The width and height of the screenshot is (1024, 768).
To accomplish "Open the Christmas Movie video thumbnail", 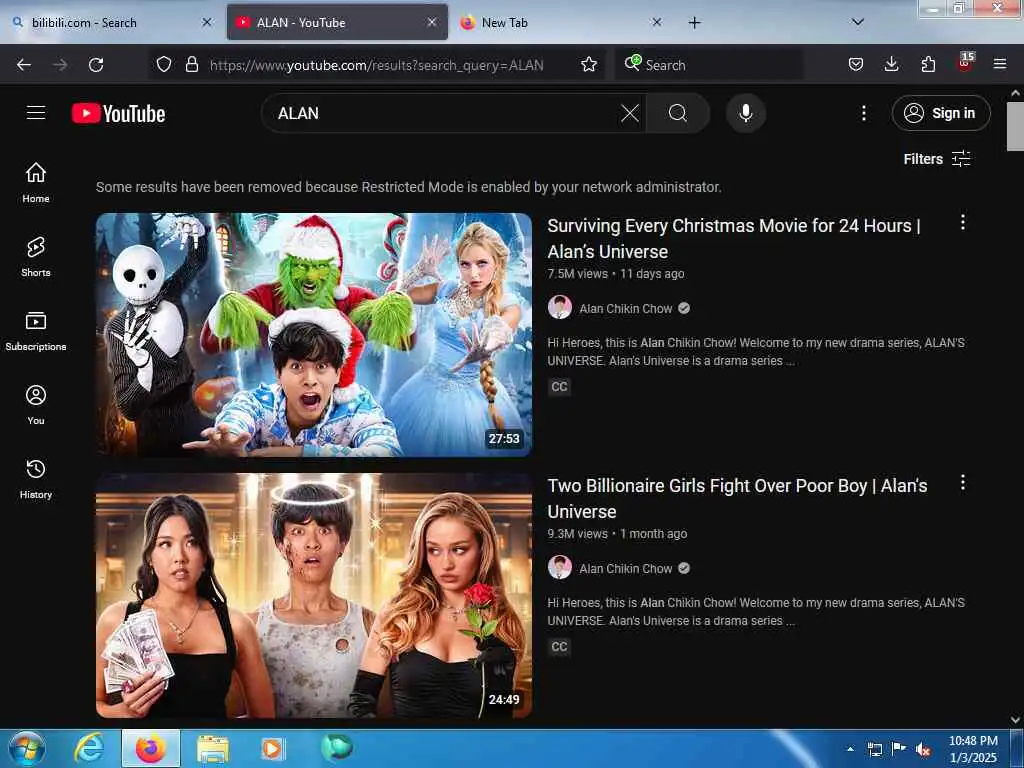I will [314, 334].
